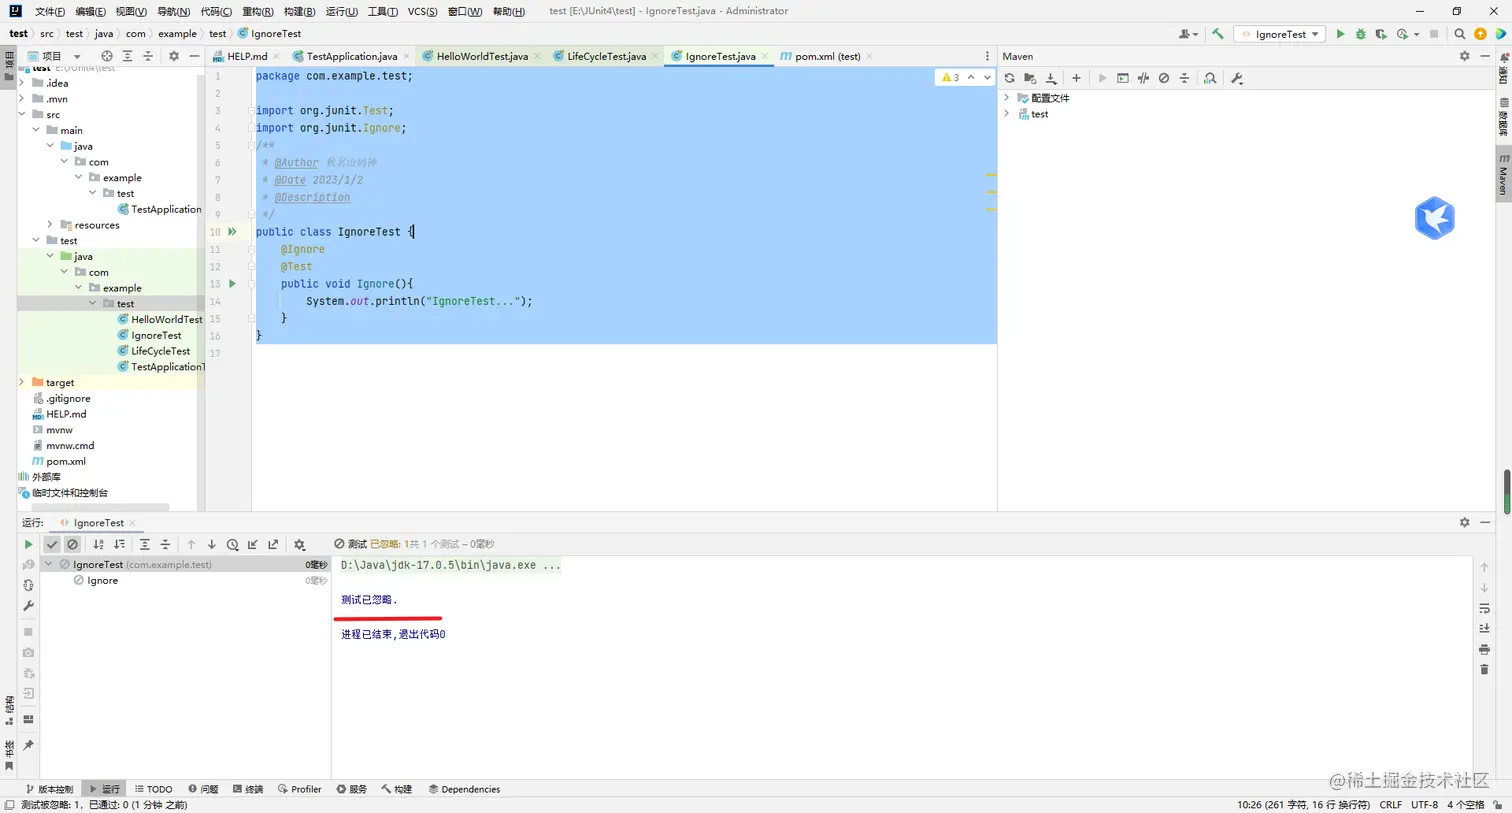The image size is (1512, 813).
Task: Click Maven analyze dependencies icon
Action: [1210, 78]
